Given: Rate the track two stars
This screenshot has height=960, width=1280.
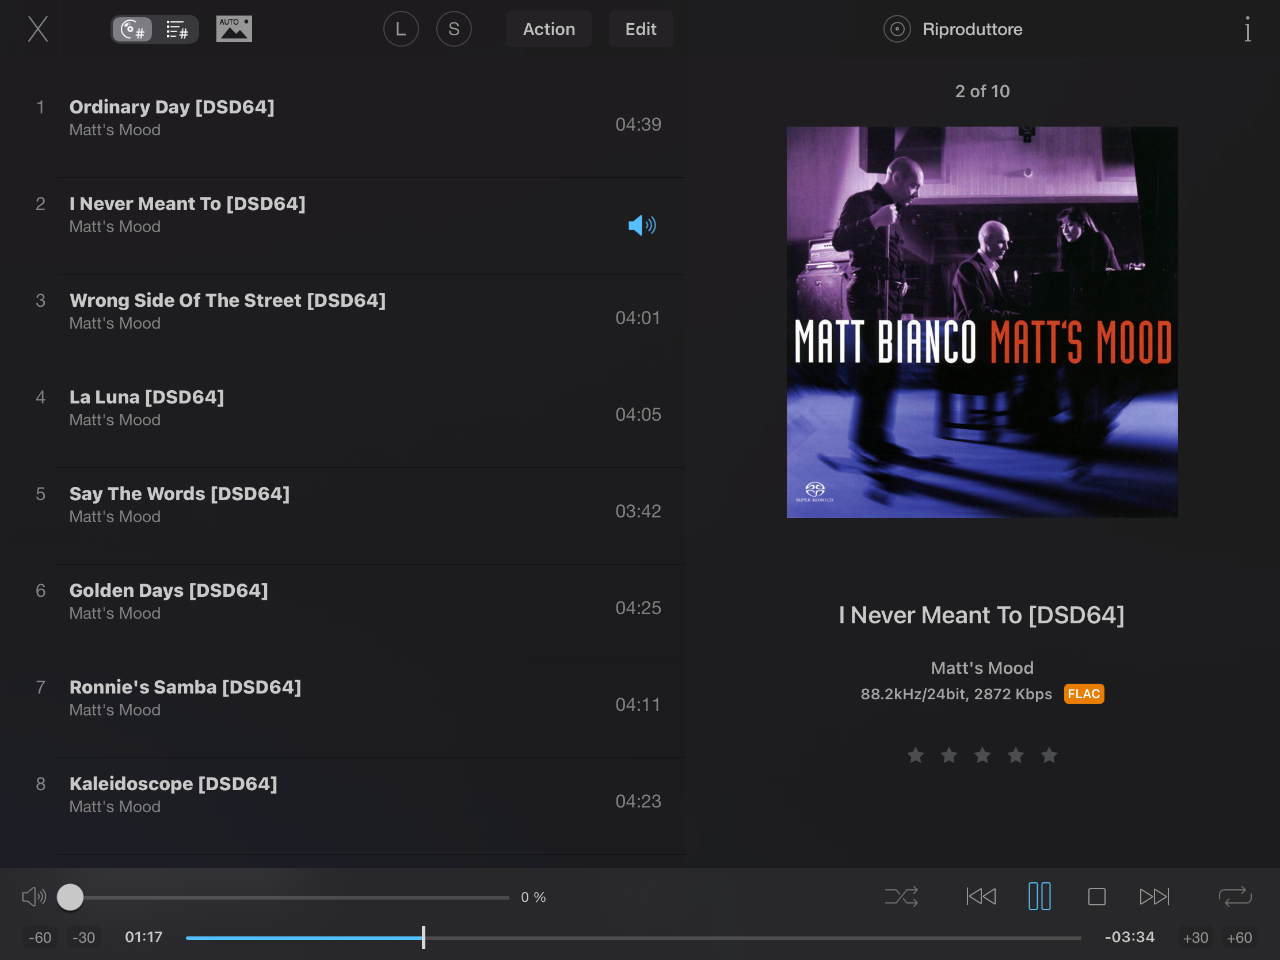Looking at the screenshot, I should click(949, 755).
